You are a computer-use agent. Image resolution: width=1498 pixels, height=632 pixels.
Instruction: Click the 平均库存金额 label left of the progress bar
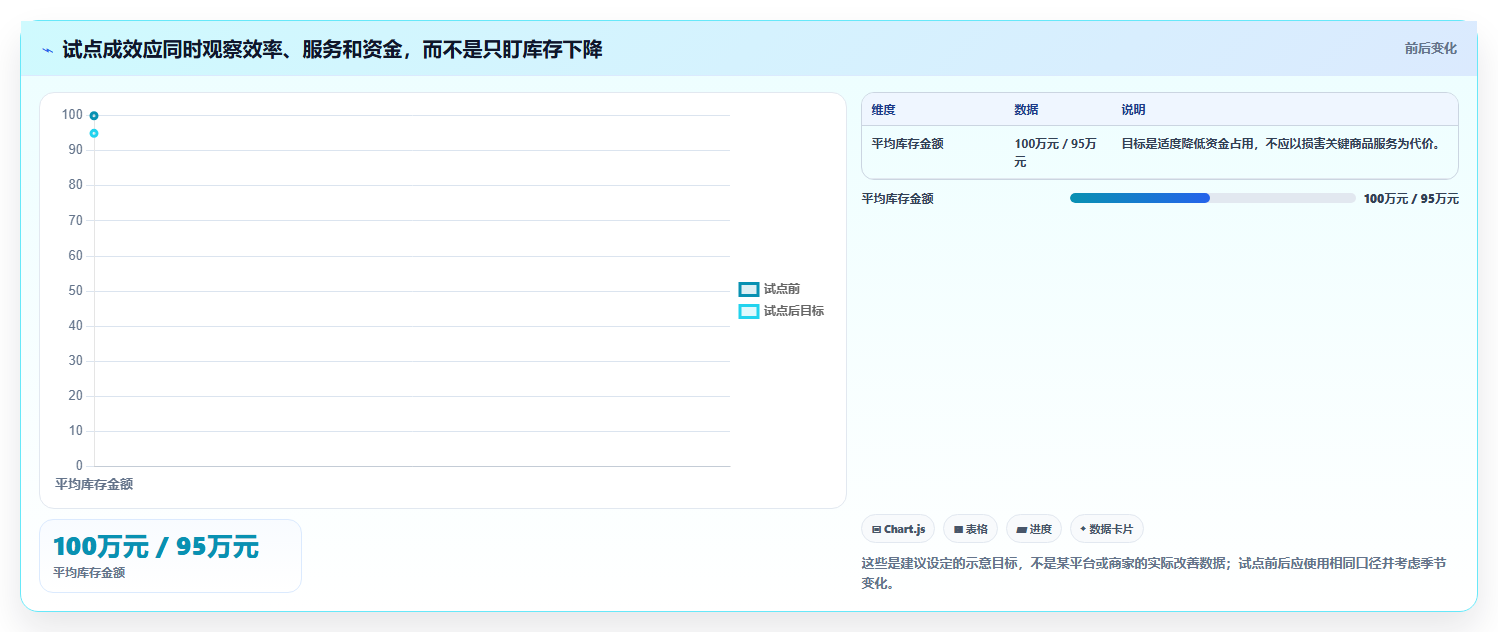(x=898, y=199)
